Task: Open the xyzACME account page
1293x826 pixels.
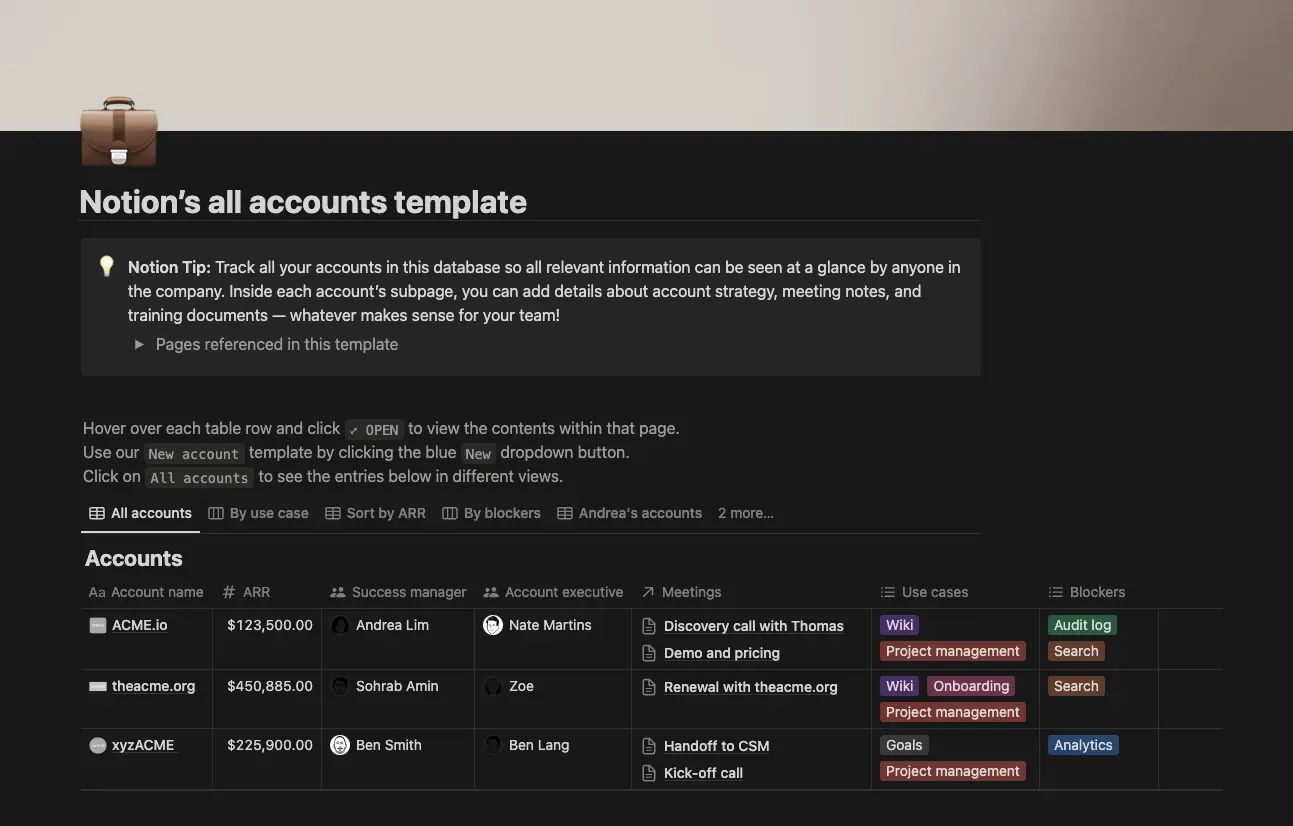Action: (143, 745)
